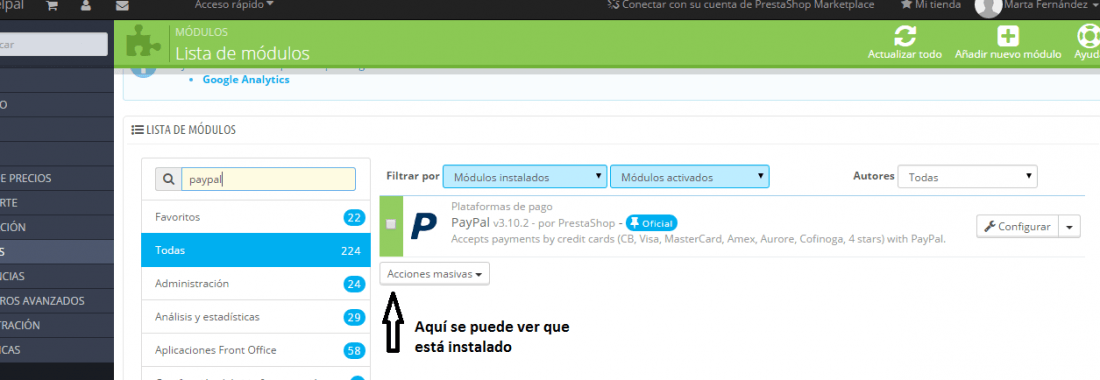This screenshot has width=1100, height=380.
Task: Click the 22 count badge on Favoritos
Action: [x=354, y=217]
